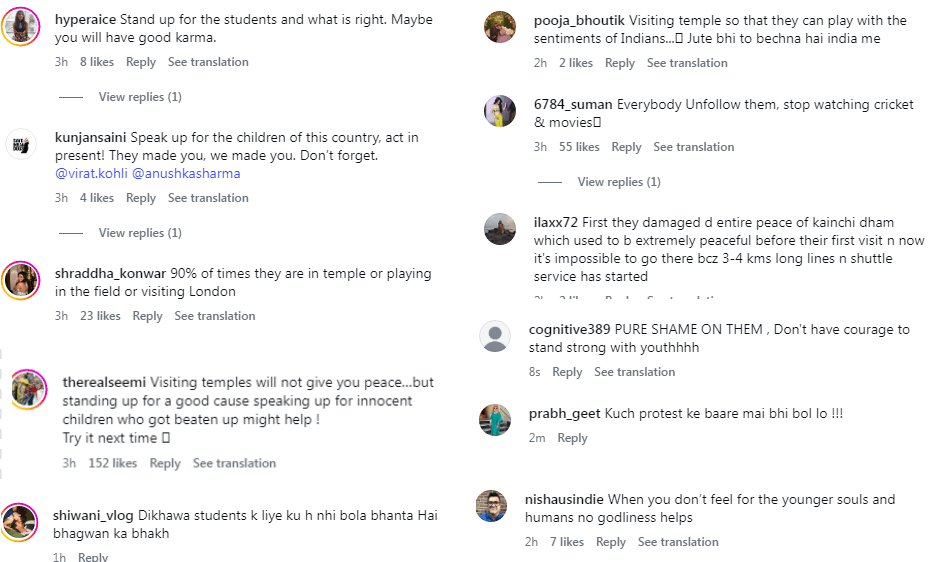Open the shiwani_vlog username link
Viewport: 932px width, 562px height.
pos(93,516)
